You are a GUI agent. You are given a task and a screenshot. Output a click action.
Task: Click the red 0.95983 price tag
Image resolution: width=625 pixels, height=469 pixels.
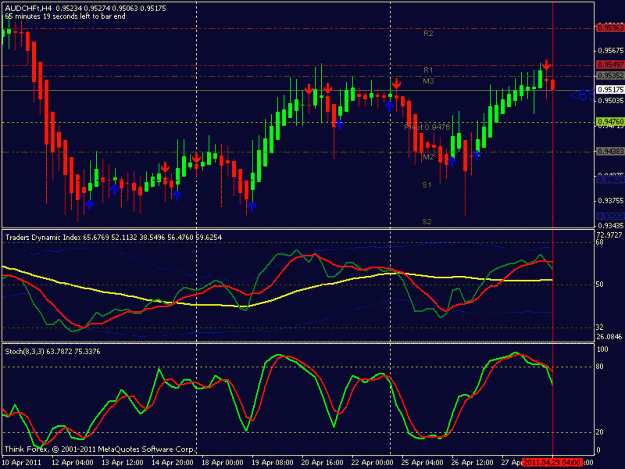(610, 28)
